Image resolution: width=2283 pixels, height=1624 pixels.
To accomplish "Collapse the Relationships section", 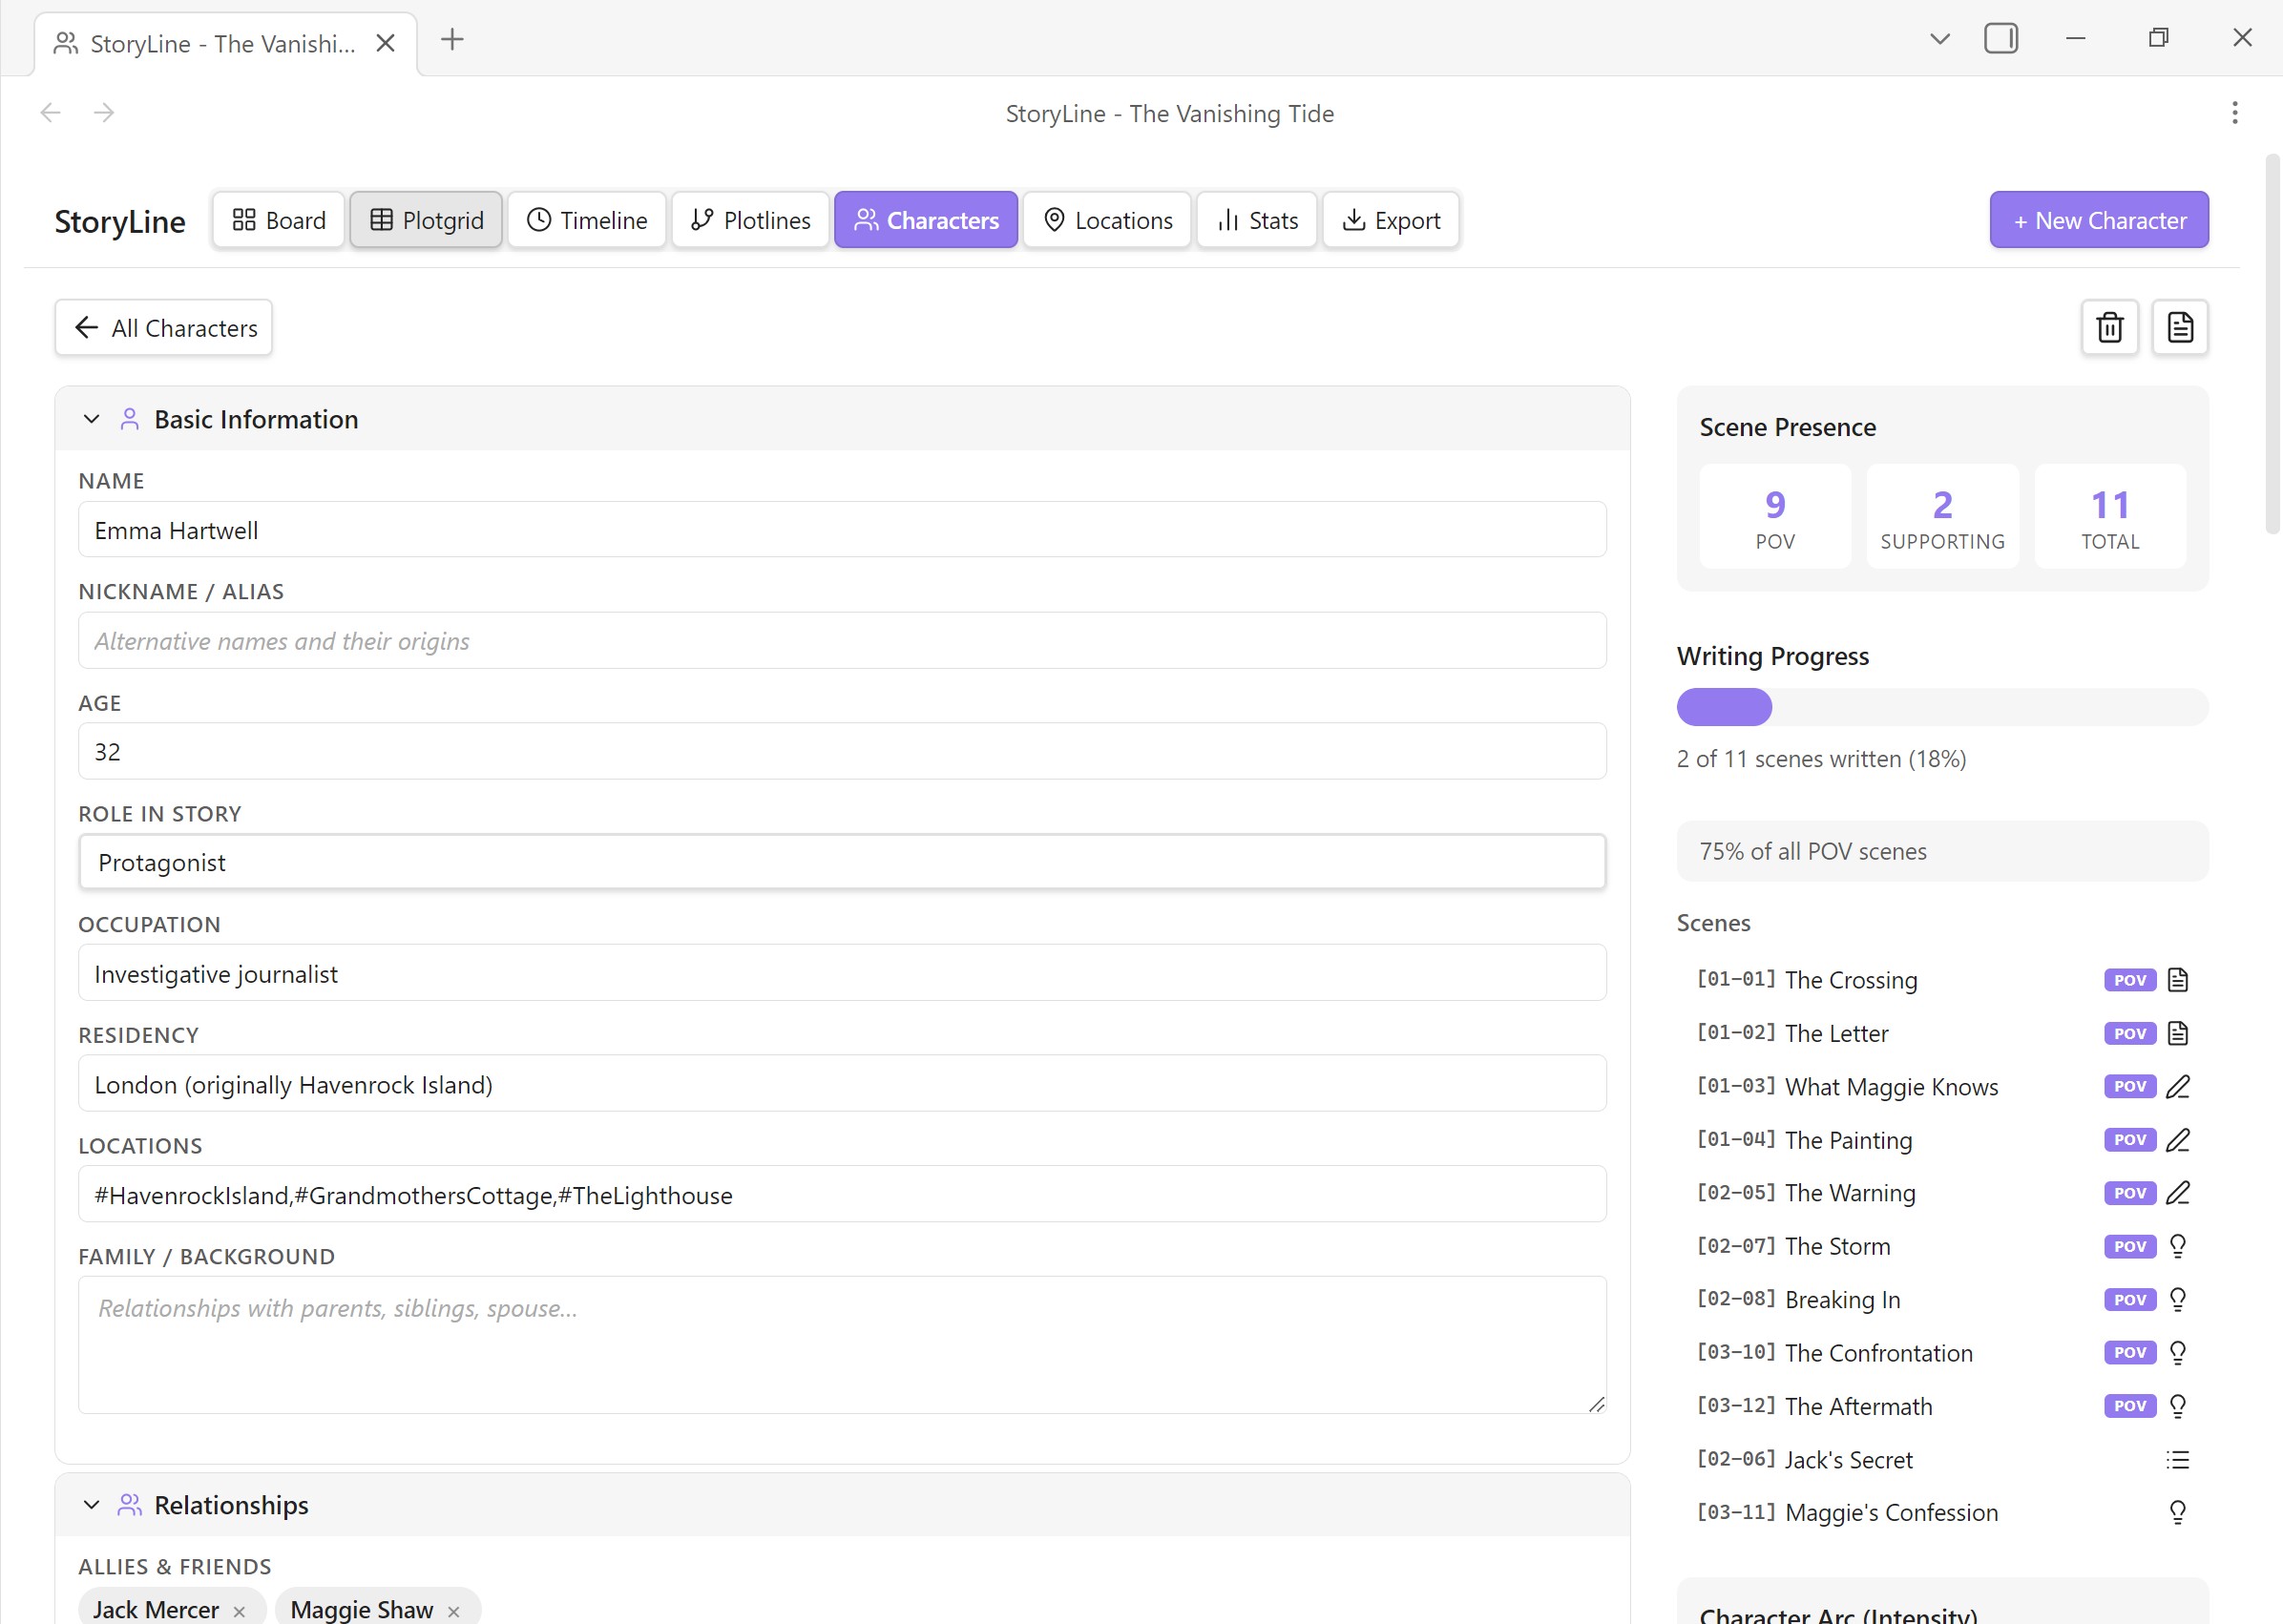I will point(91,1505).
